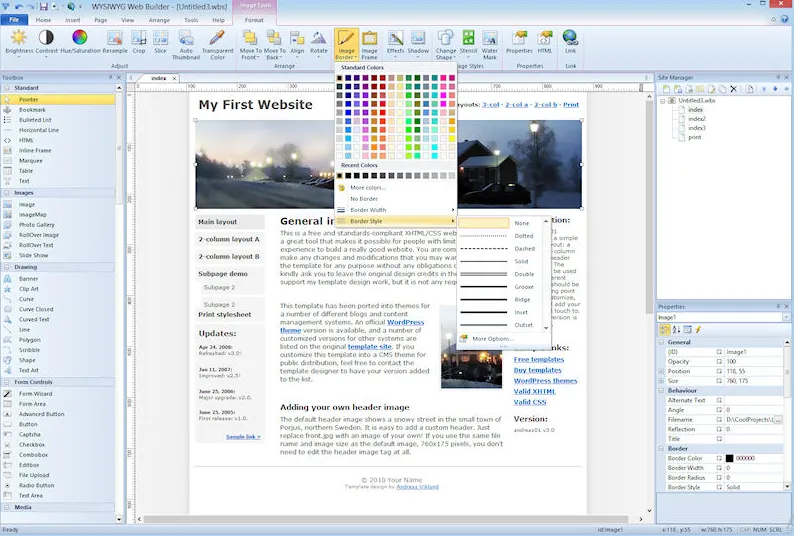Open the Contrast adjustment tool
This screenshot has height=536, width=794.
pyautogui.click(x=46, y=37)
